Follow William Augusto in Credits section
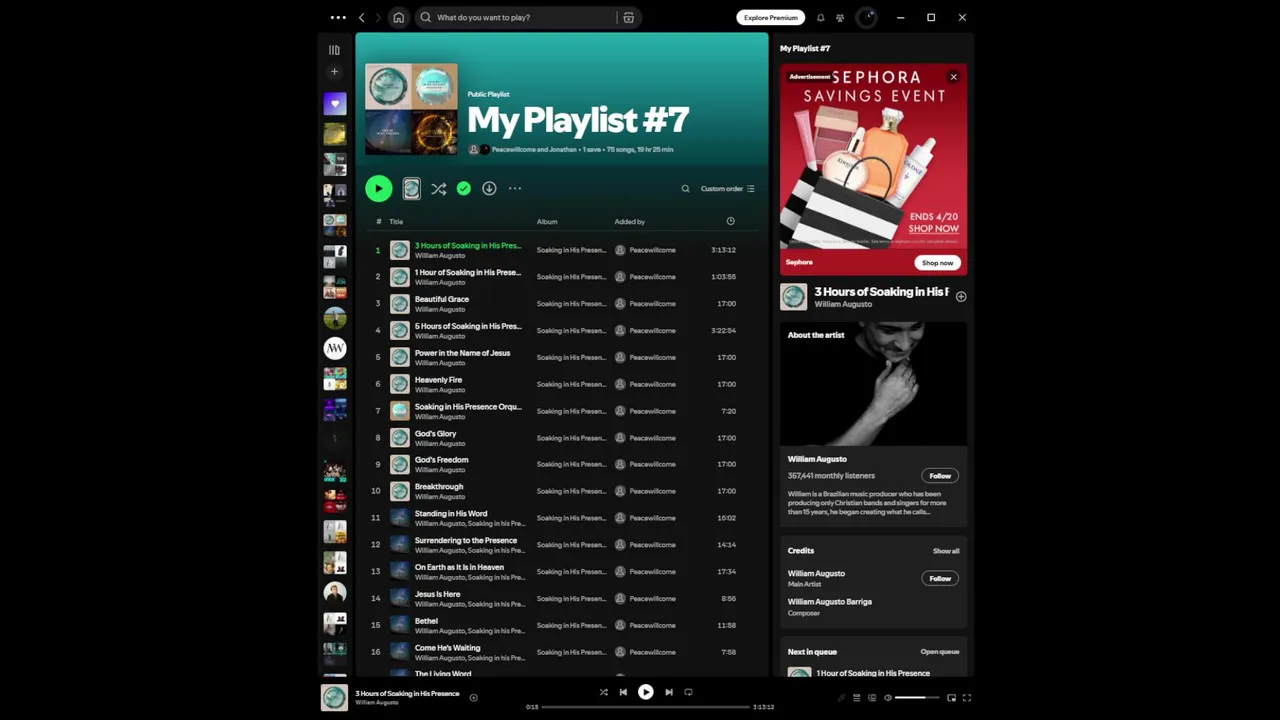This screenshot has height=720, width=1280. [x=940, y=578]
